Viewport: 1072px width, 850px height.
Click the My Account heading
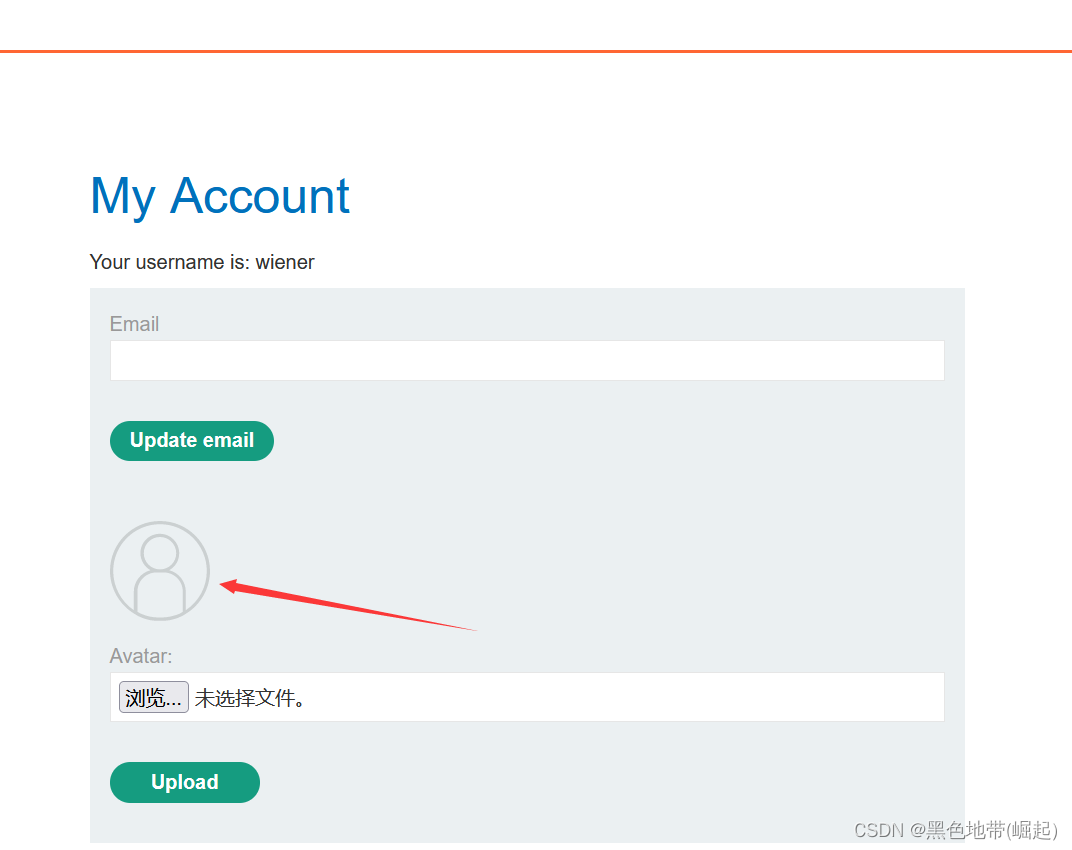point(219,196)
